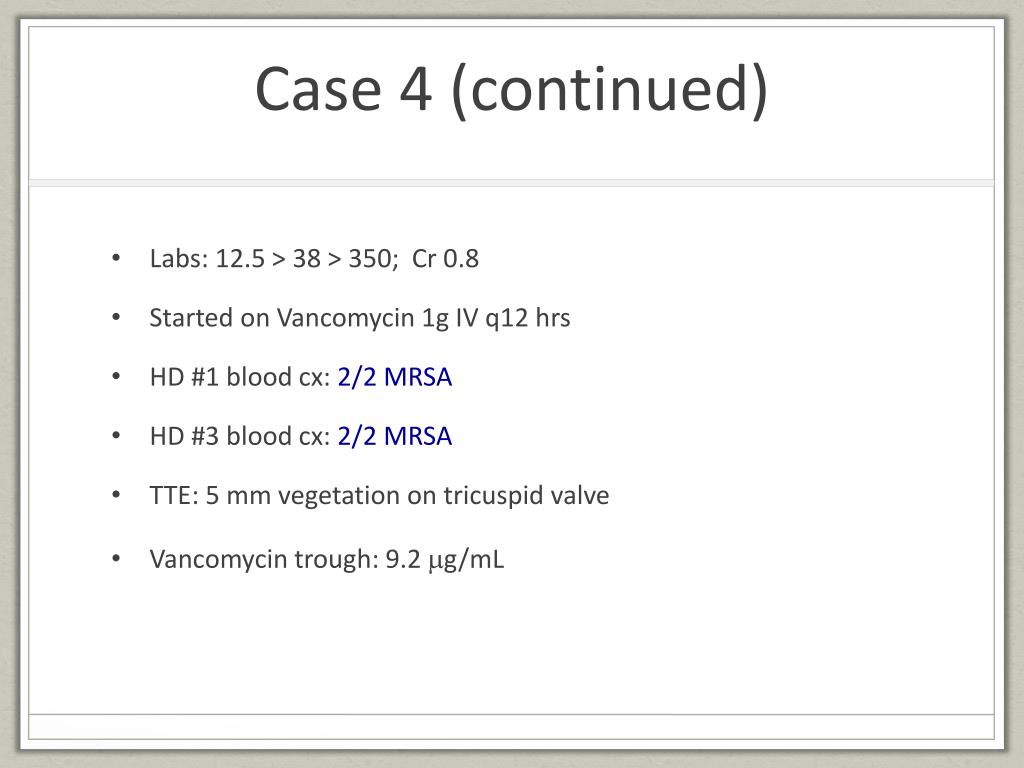This screenshot has height=768, width=1024.
Task: Click the bullet before "HD #3 blood cx"
Action: click(116, 436)
